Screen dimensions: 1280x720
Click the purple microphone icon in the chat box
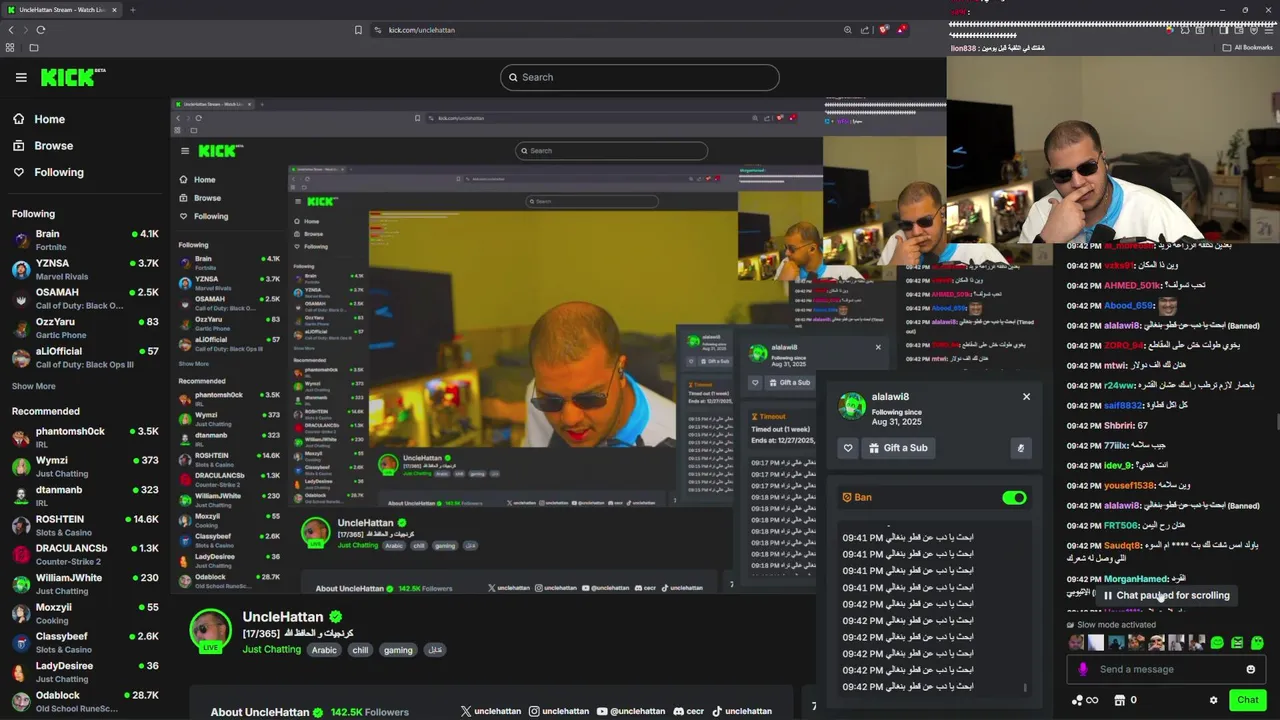tap(1083, 670)
